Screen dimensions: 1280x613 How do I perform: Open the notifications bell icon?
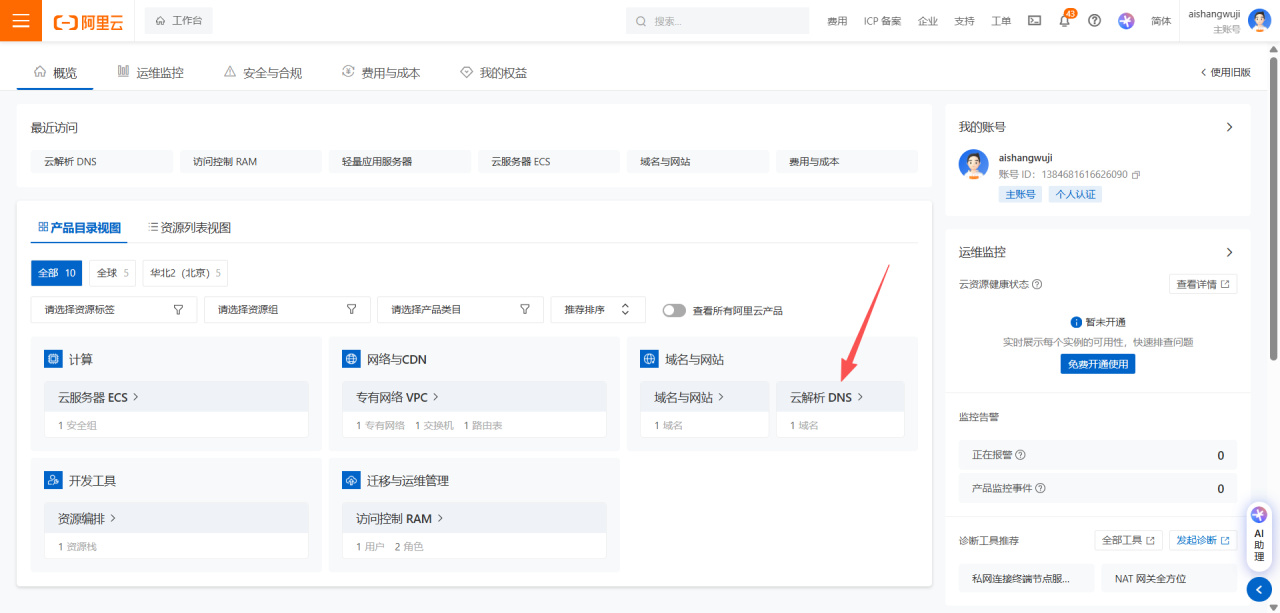[1064, 21]
